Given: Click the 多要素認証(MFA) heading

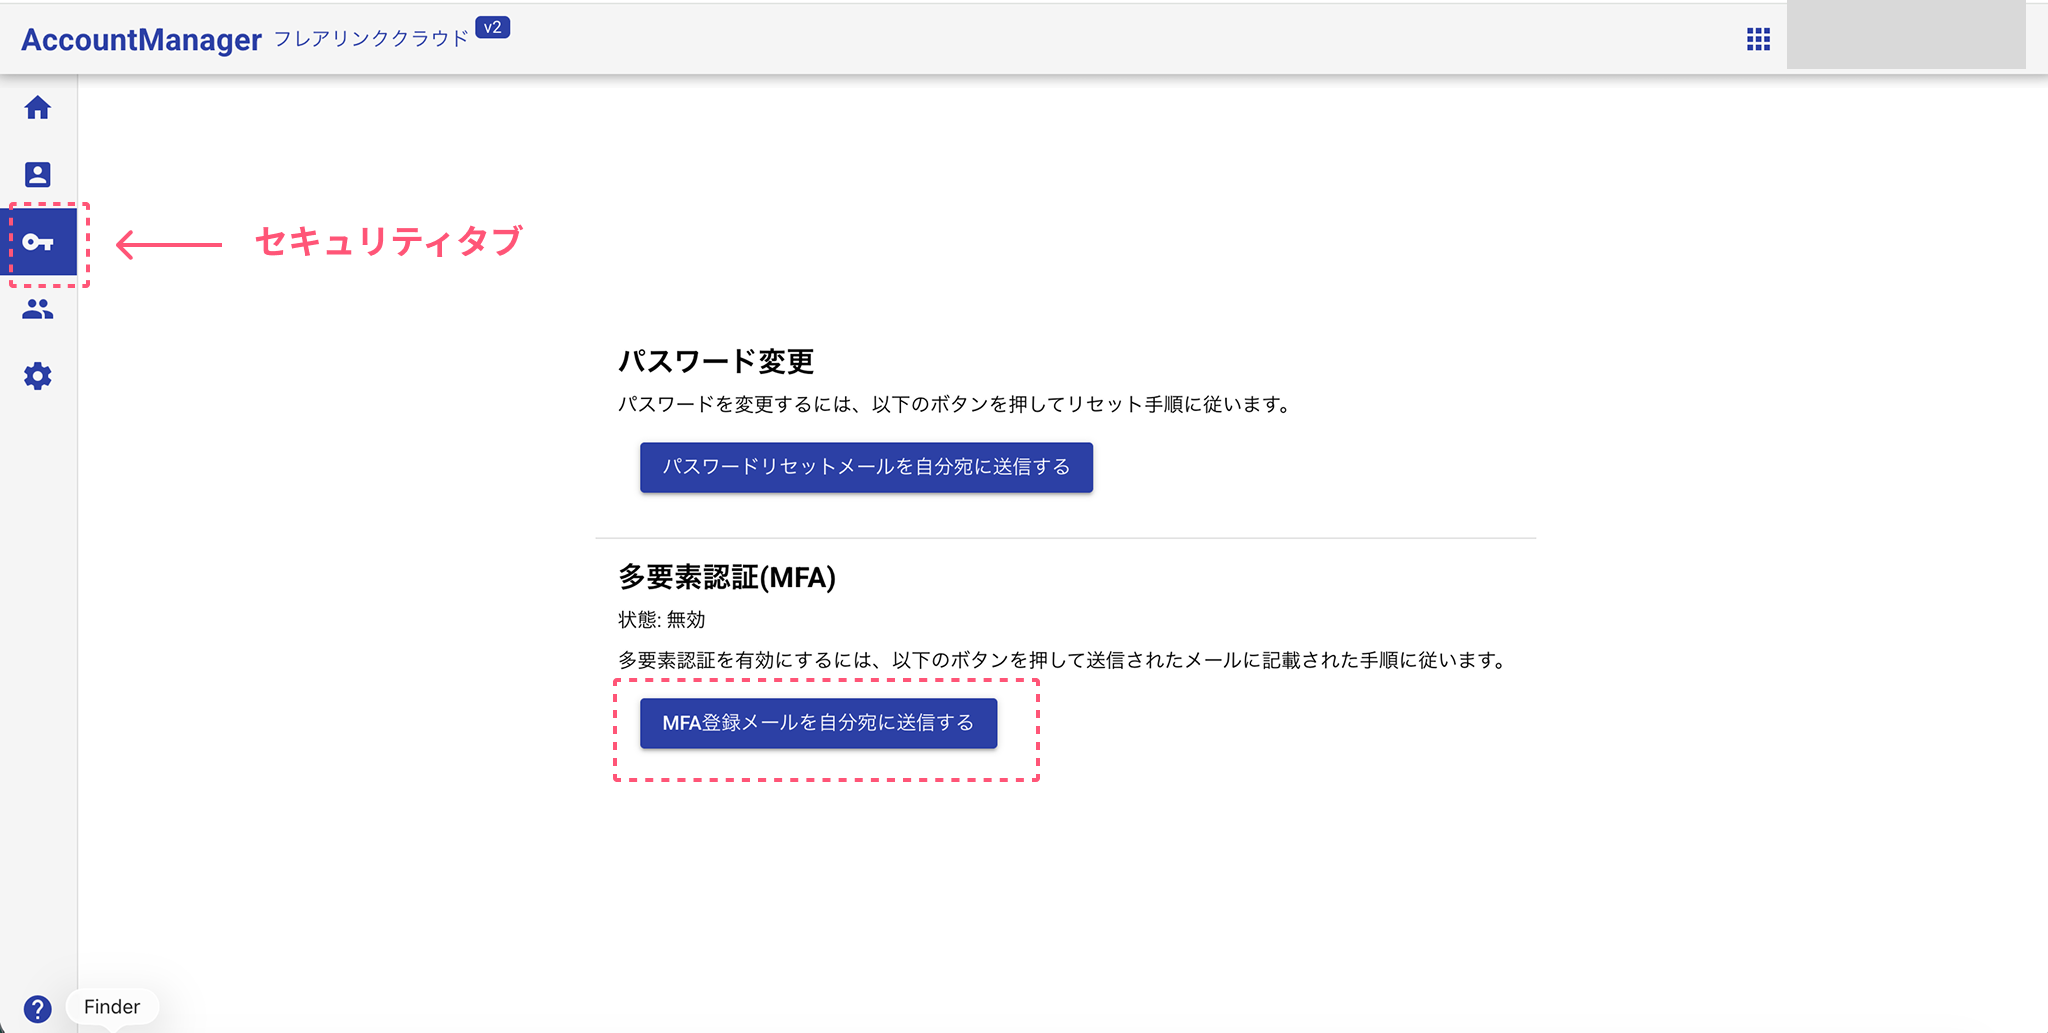Looking at the screenshot, I should click(727, 578).
